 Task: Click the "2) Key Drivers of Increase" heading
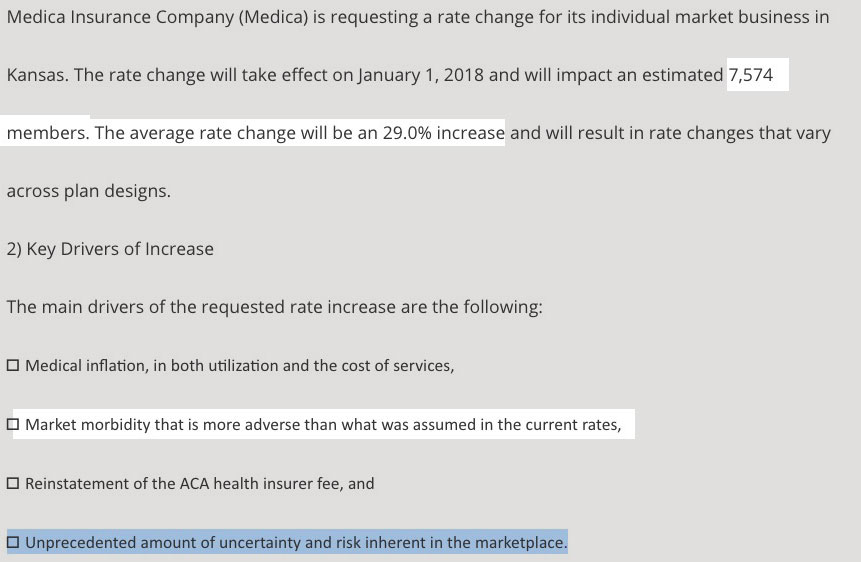click(x=110, y=249)
